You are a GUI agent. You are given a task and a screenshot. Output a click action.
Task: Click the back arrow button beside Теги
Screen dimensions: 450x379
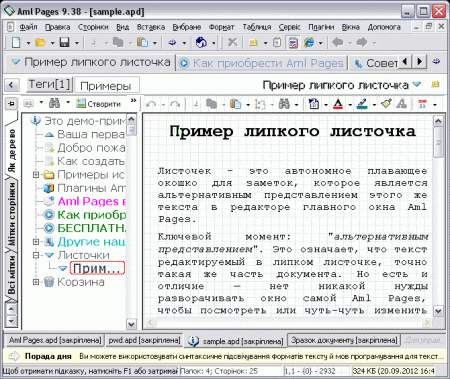tap(11, 85)
